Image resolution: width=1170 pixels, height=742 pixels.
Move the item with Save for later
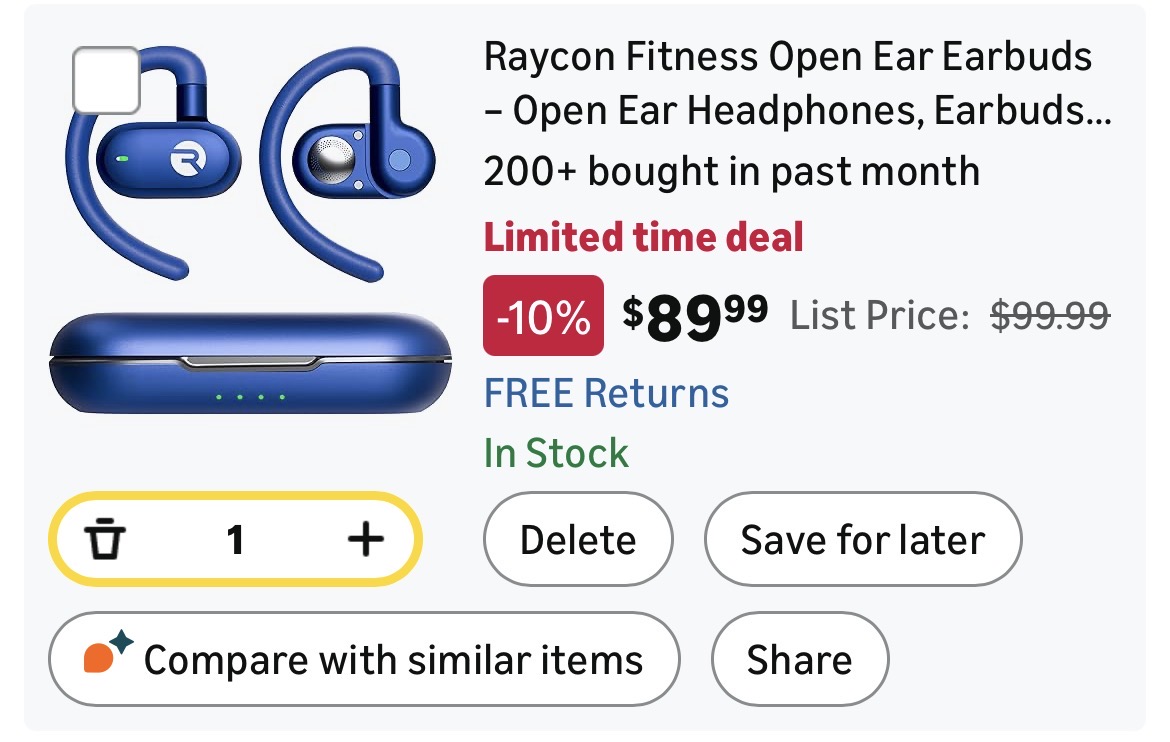pyautogui.click(x=862, y=541)
